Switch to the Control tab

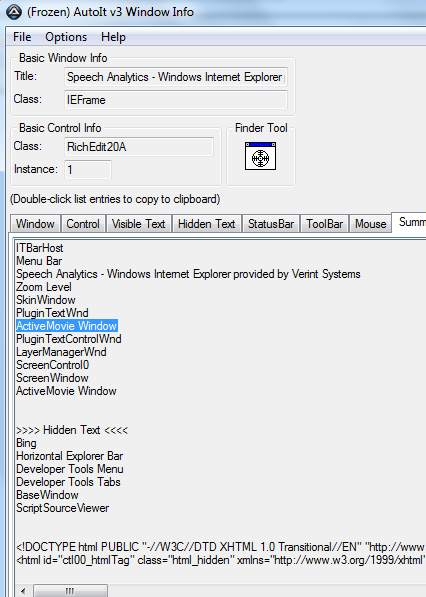[83, 223]
